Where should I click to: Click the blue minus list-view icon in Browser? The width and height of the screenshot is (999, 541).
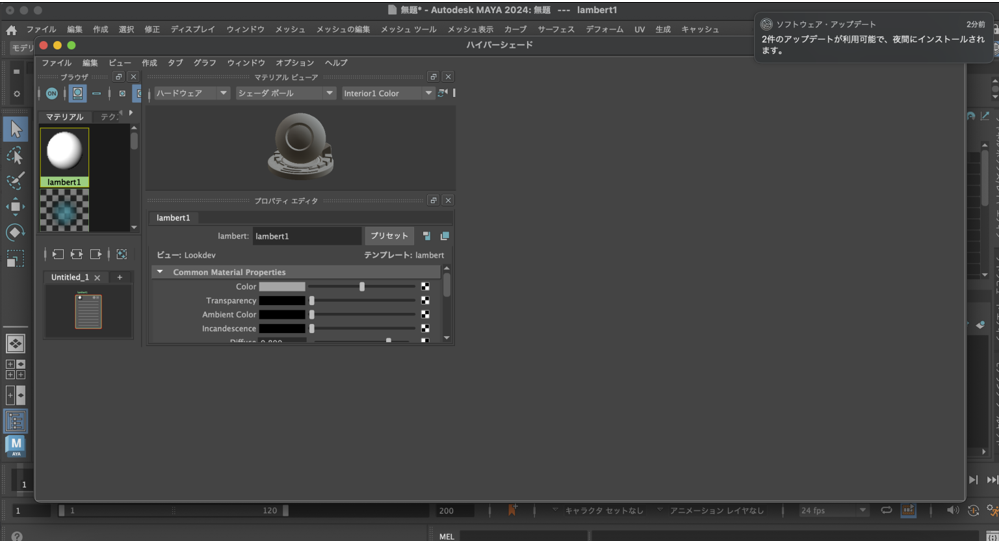pyautogui.click(x=96, y=94)
